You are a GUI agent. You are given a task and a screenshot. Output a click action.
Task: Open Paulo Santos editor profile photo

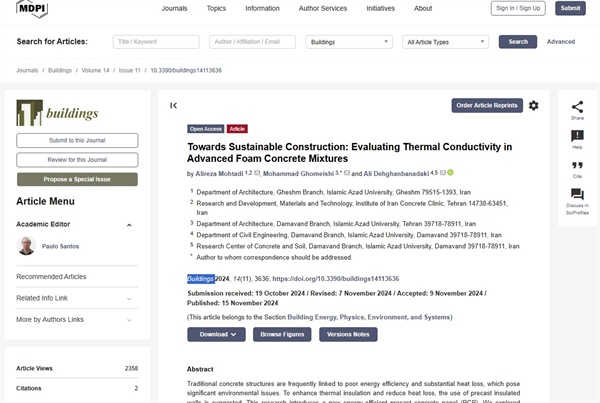click(x=26, y=246)
